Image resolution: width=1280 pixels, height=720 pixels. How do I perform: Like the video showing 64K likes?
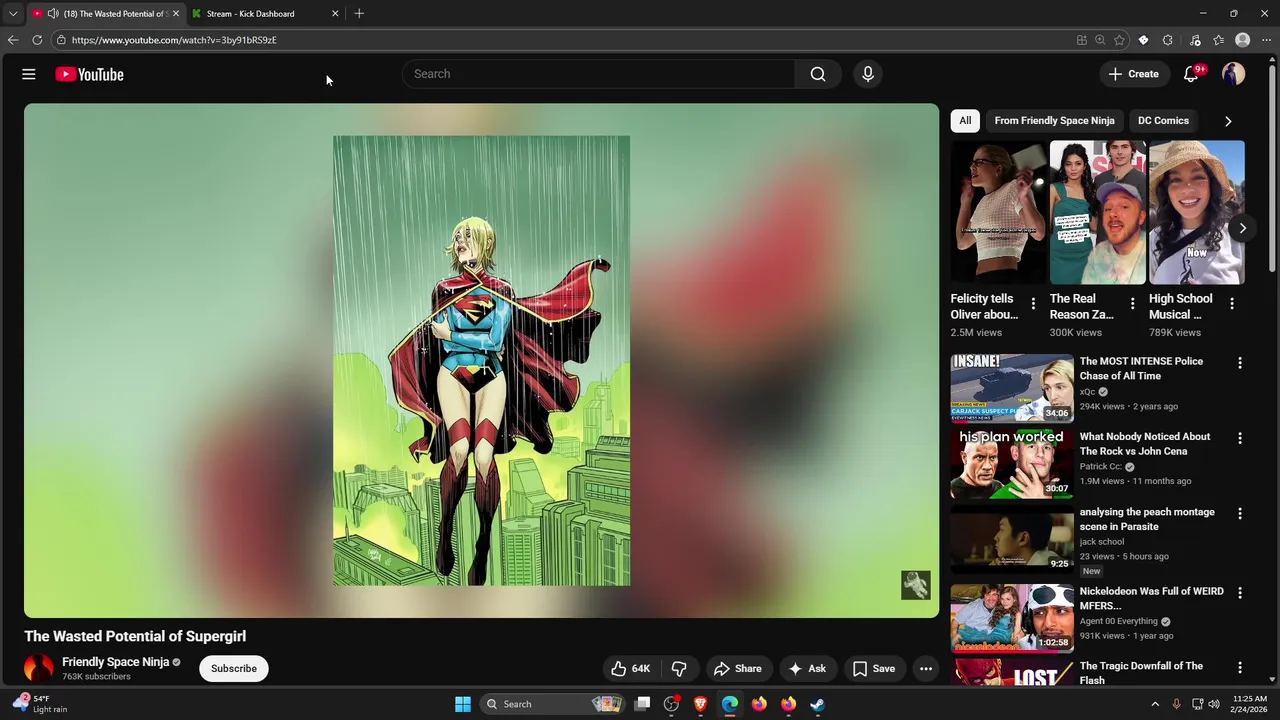pyautogui.click(x=630, y=668)
